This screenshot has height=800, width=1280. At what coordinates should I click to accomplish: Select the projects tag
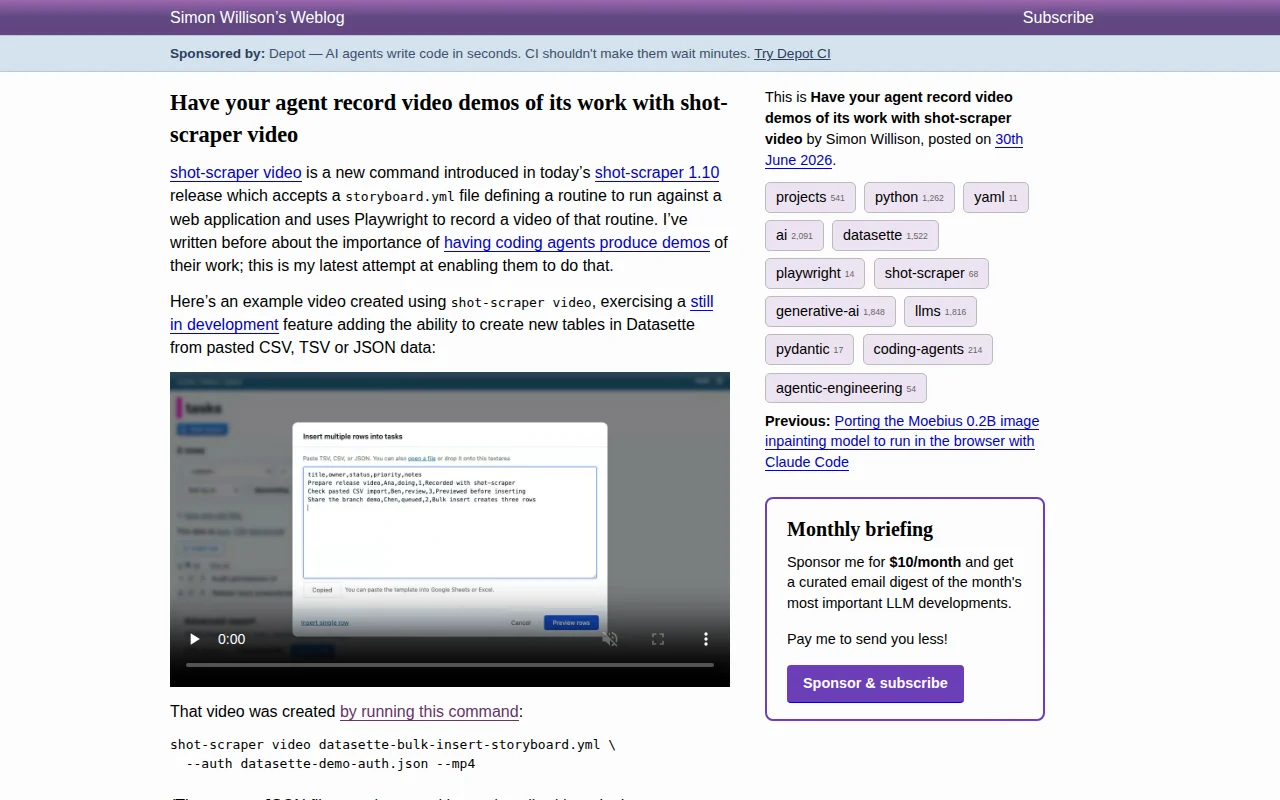pos(810,198)
